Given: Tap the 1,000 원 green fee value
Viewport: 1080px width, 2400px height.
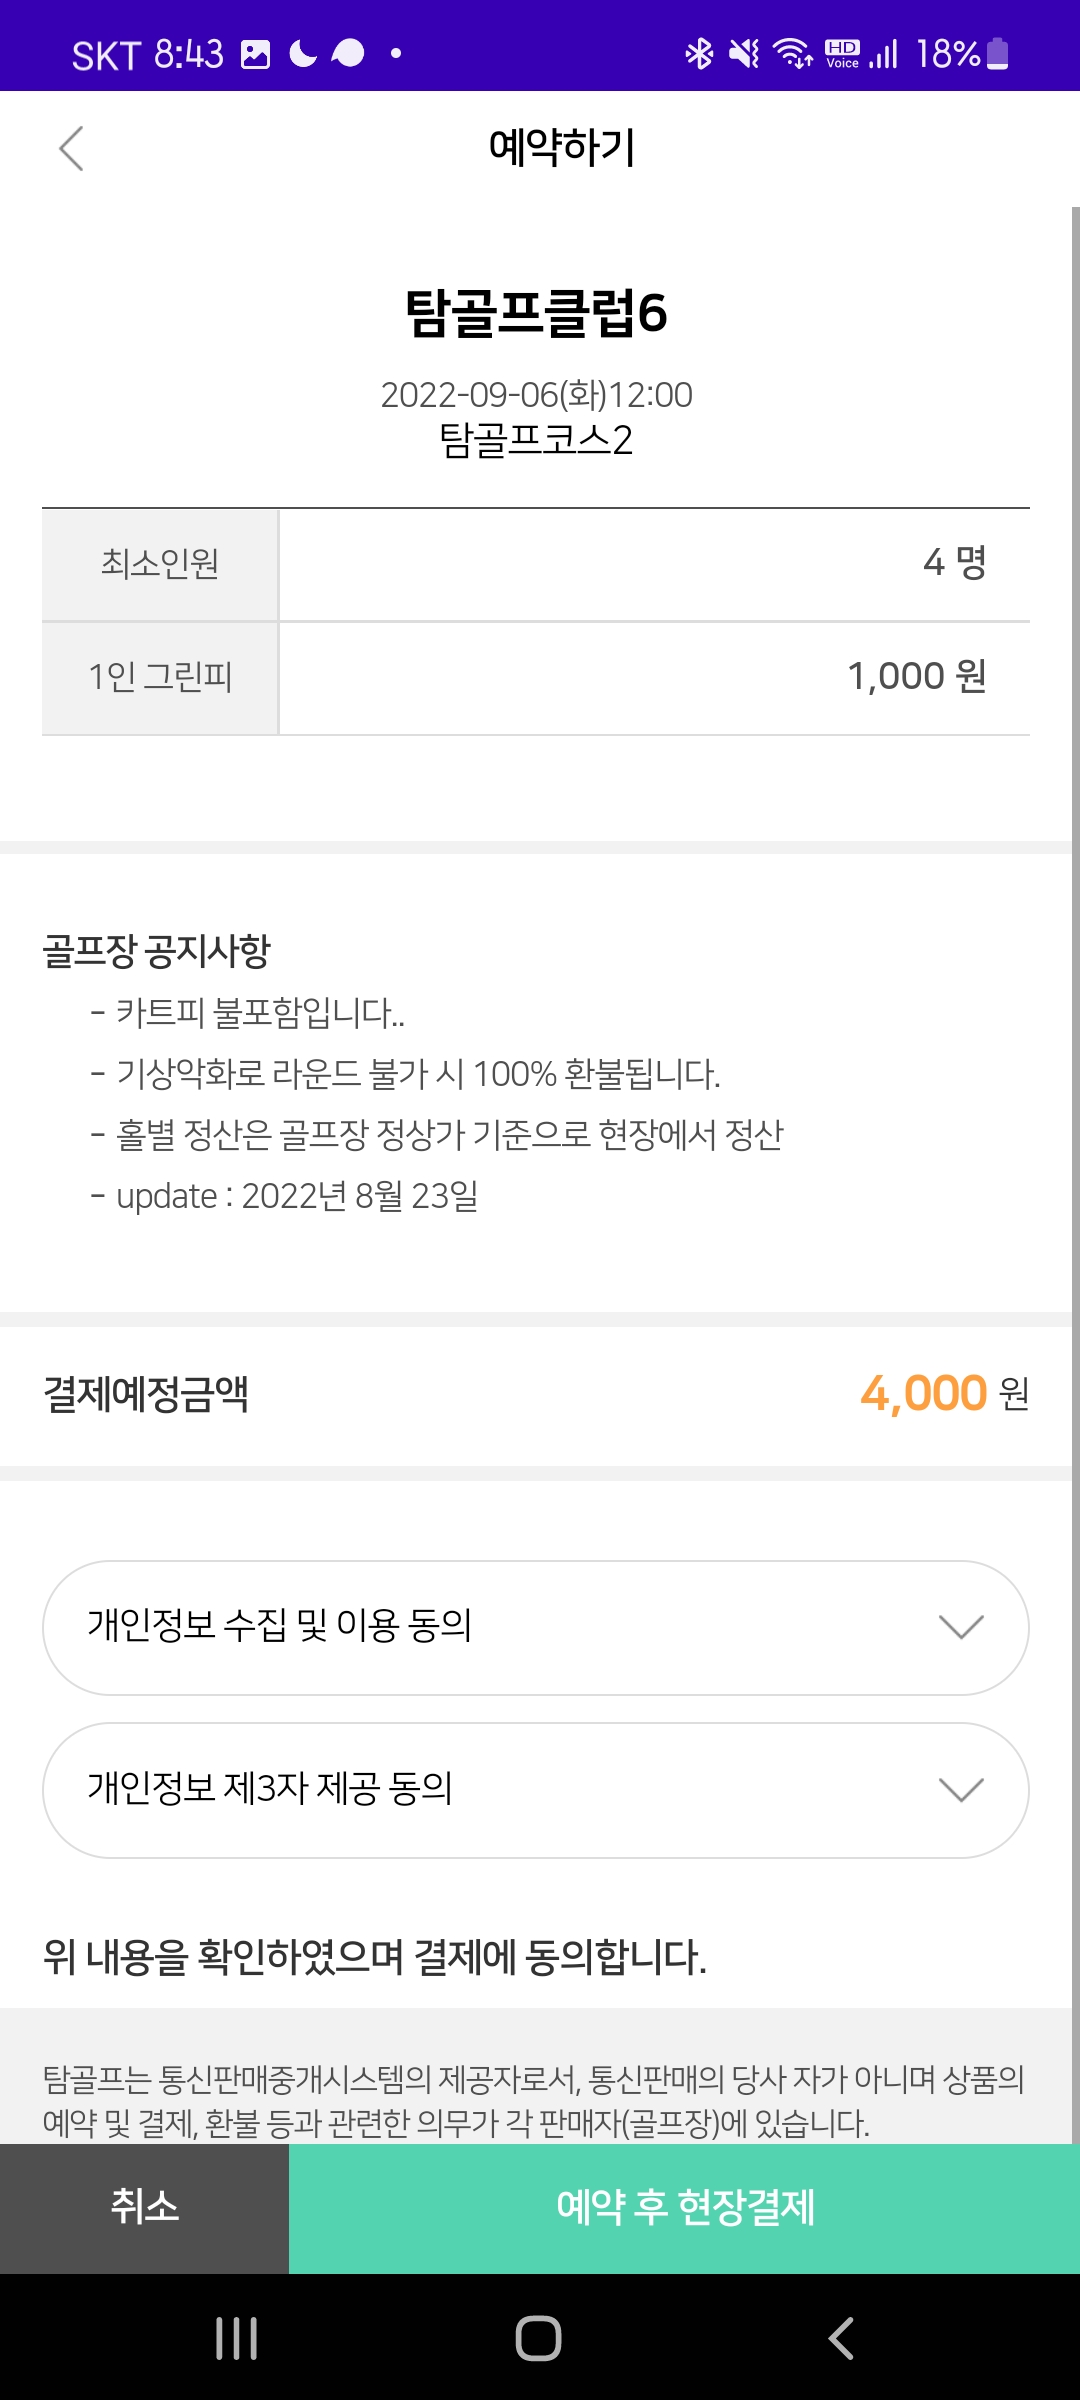Looking at the screenshot, I should (x=916, y=677).
